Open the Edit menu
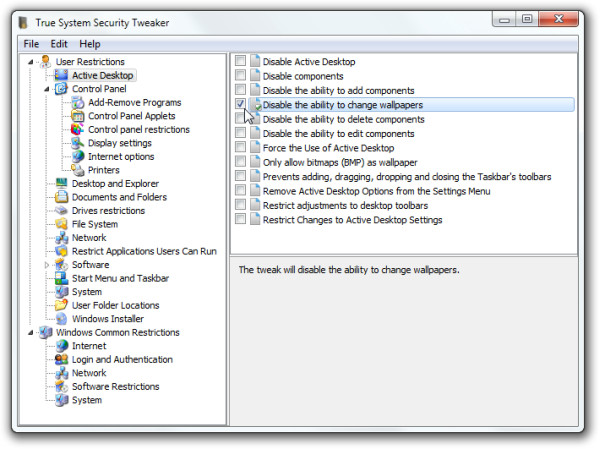The image size is (600, 449). [x=59, y=44]
